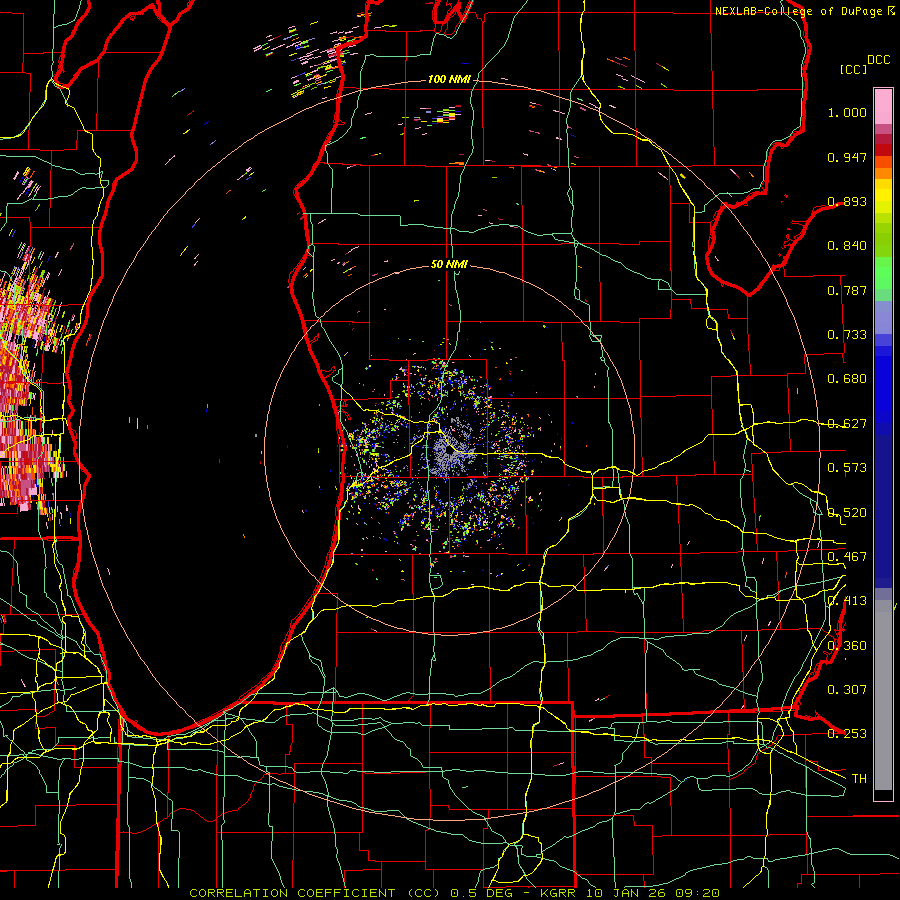Click the 0.467 legend value

point(847,557)
